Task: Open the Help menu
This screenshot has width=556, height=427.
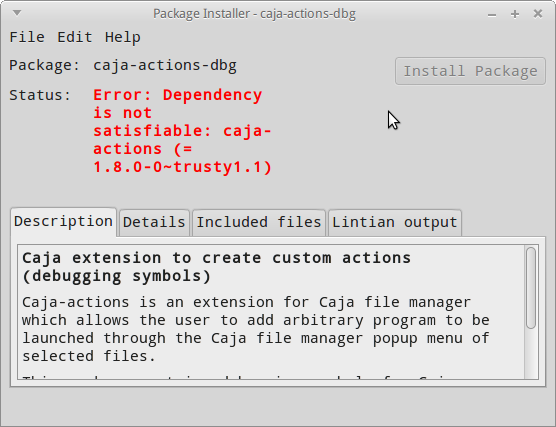Action: click(x=123, y=37)
